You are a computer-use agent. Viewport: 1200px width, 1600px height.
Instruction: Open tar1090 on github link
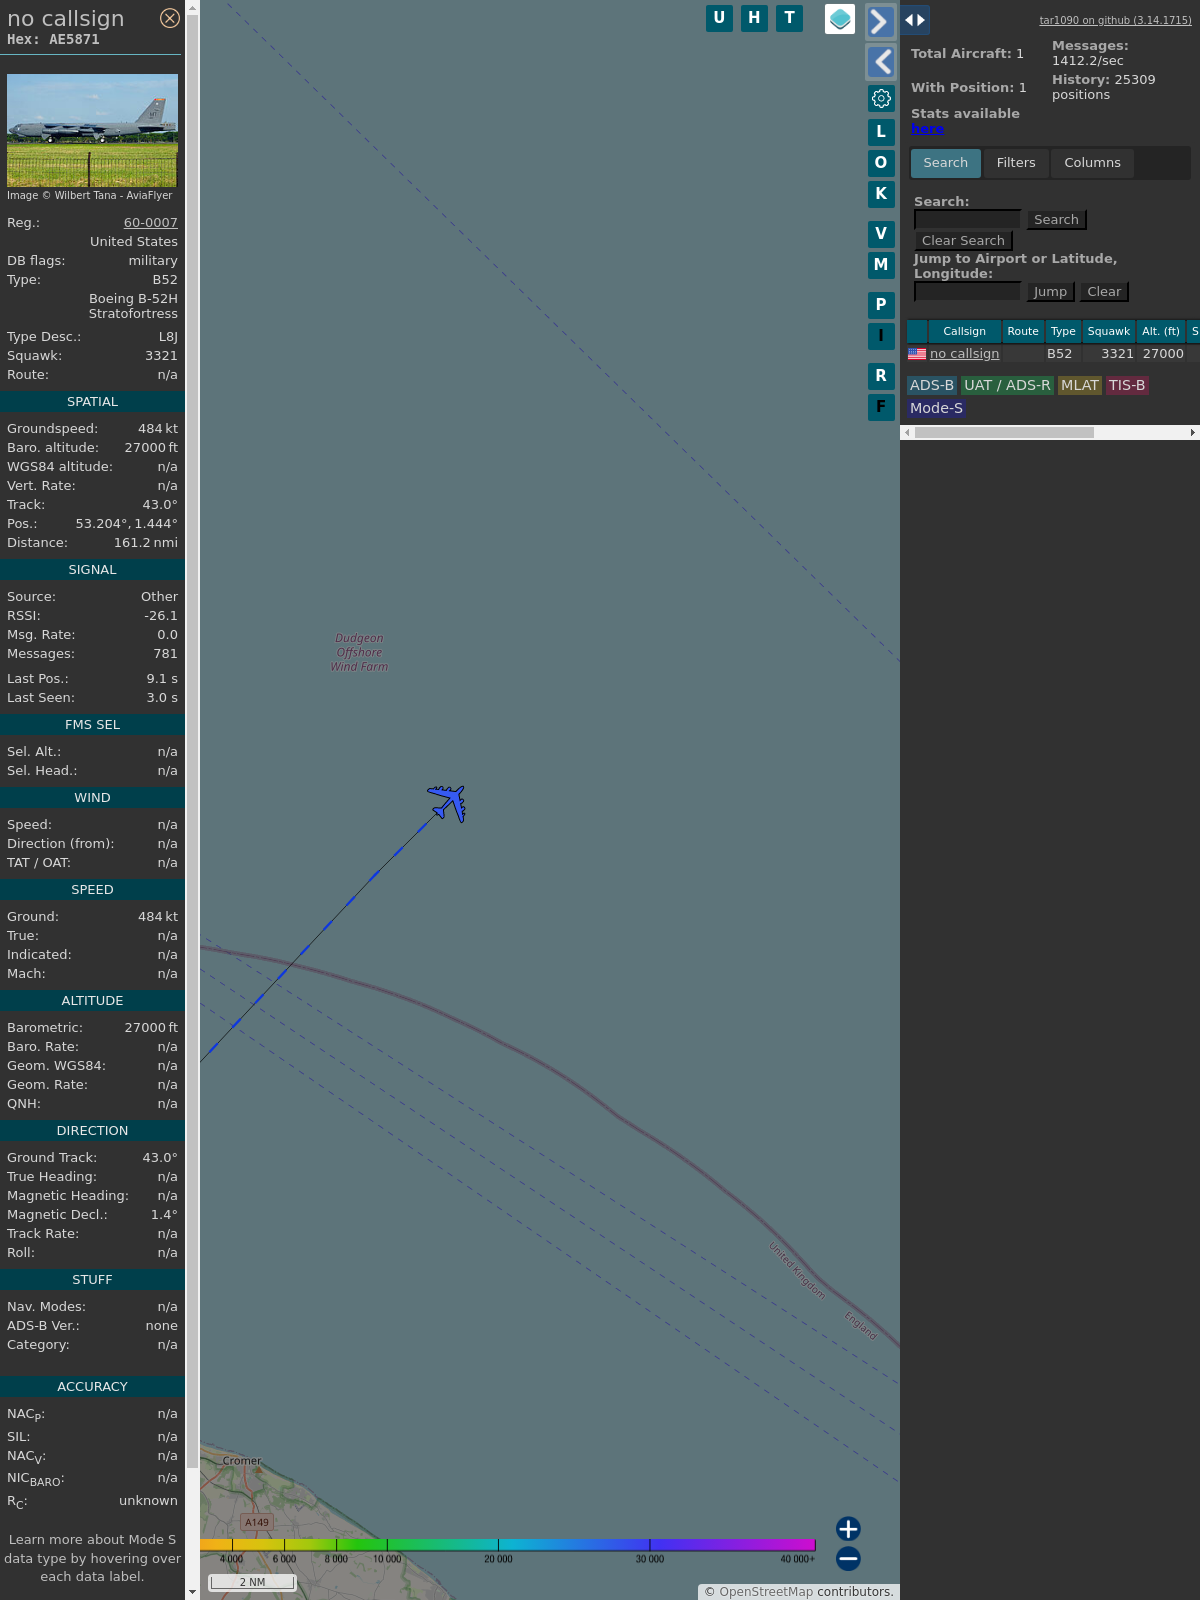pos(1115,20)
